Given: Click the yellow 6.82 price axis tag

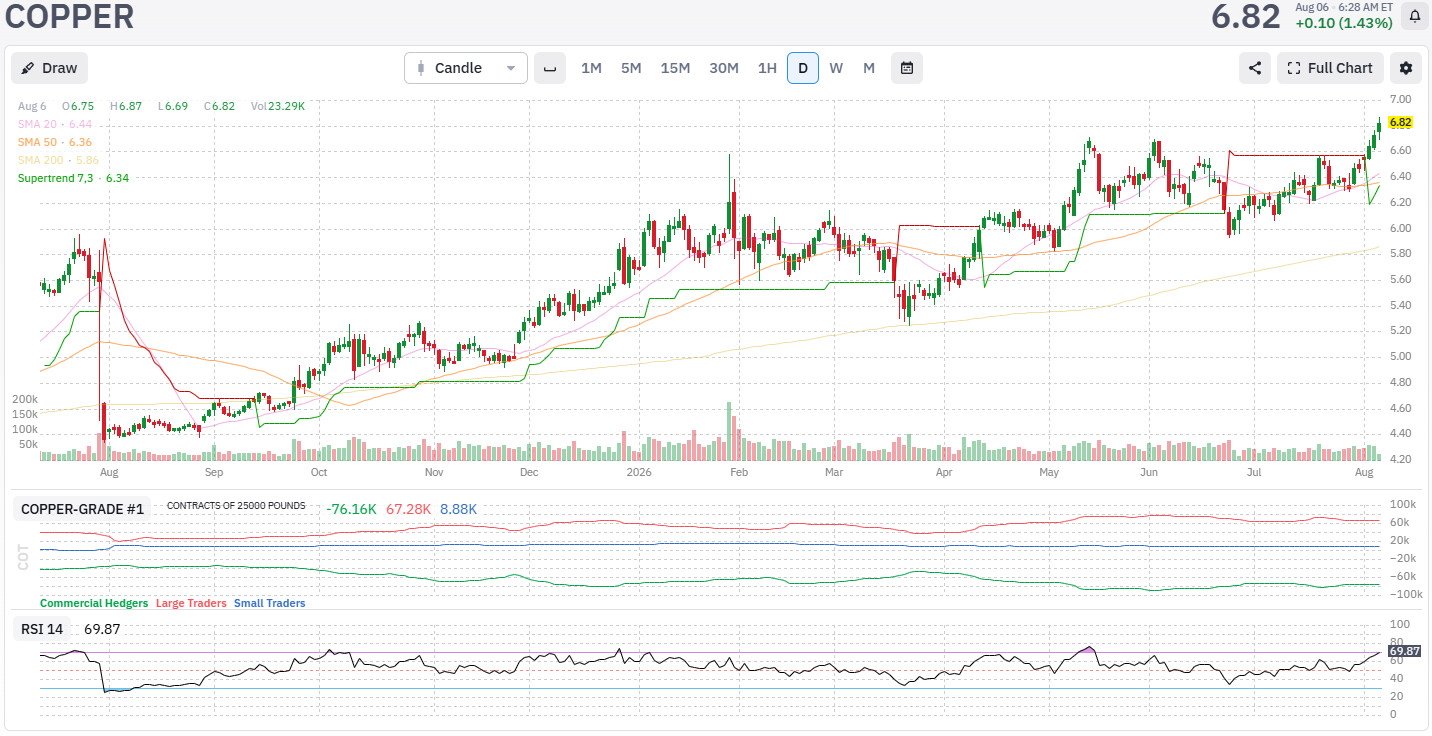Looking at the screenshot, I should point(1400,122).
